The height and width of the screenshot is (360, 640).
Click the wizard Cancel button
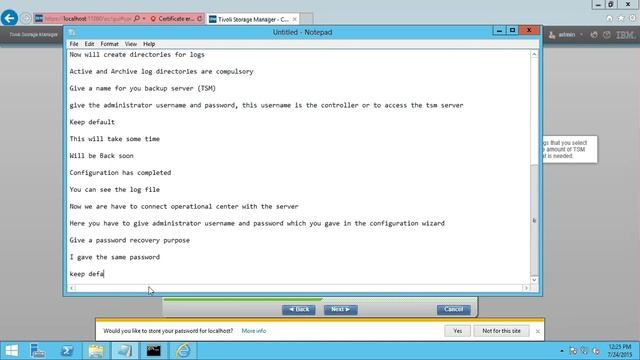(453, 310)
